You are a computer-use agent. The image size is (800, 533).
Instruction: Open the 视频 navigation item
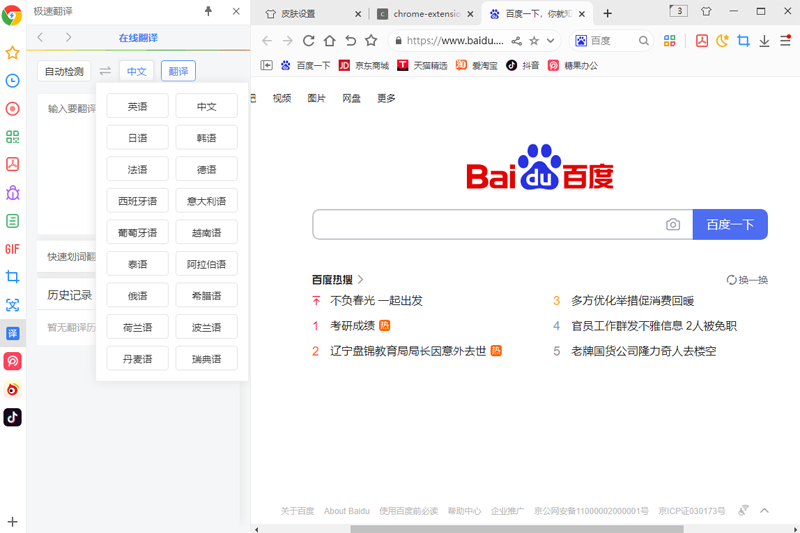point(282,98)
